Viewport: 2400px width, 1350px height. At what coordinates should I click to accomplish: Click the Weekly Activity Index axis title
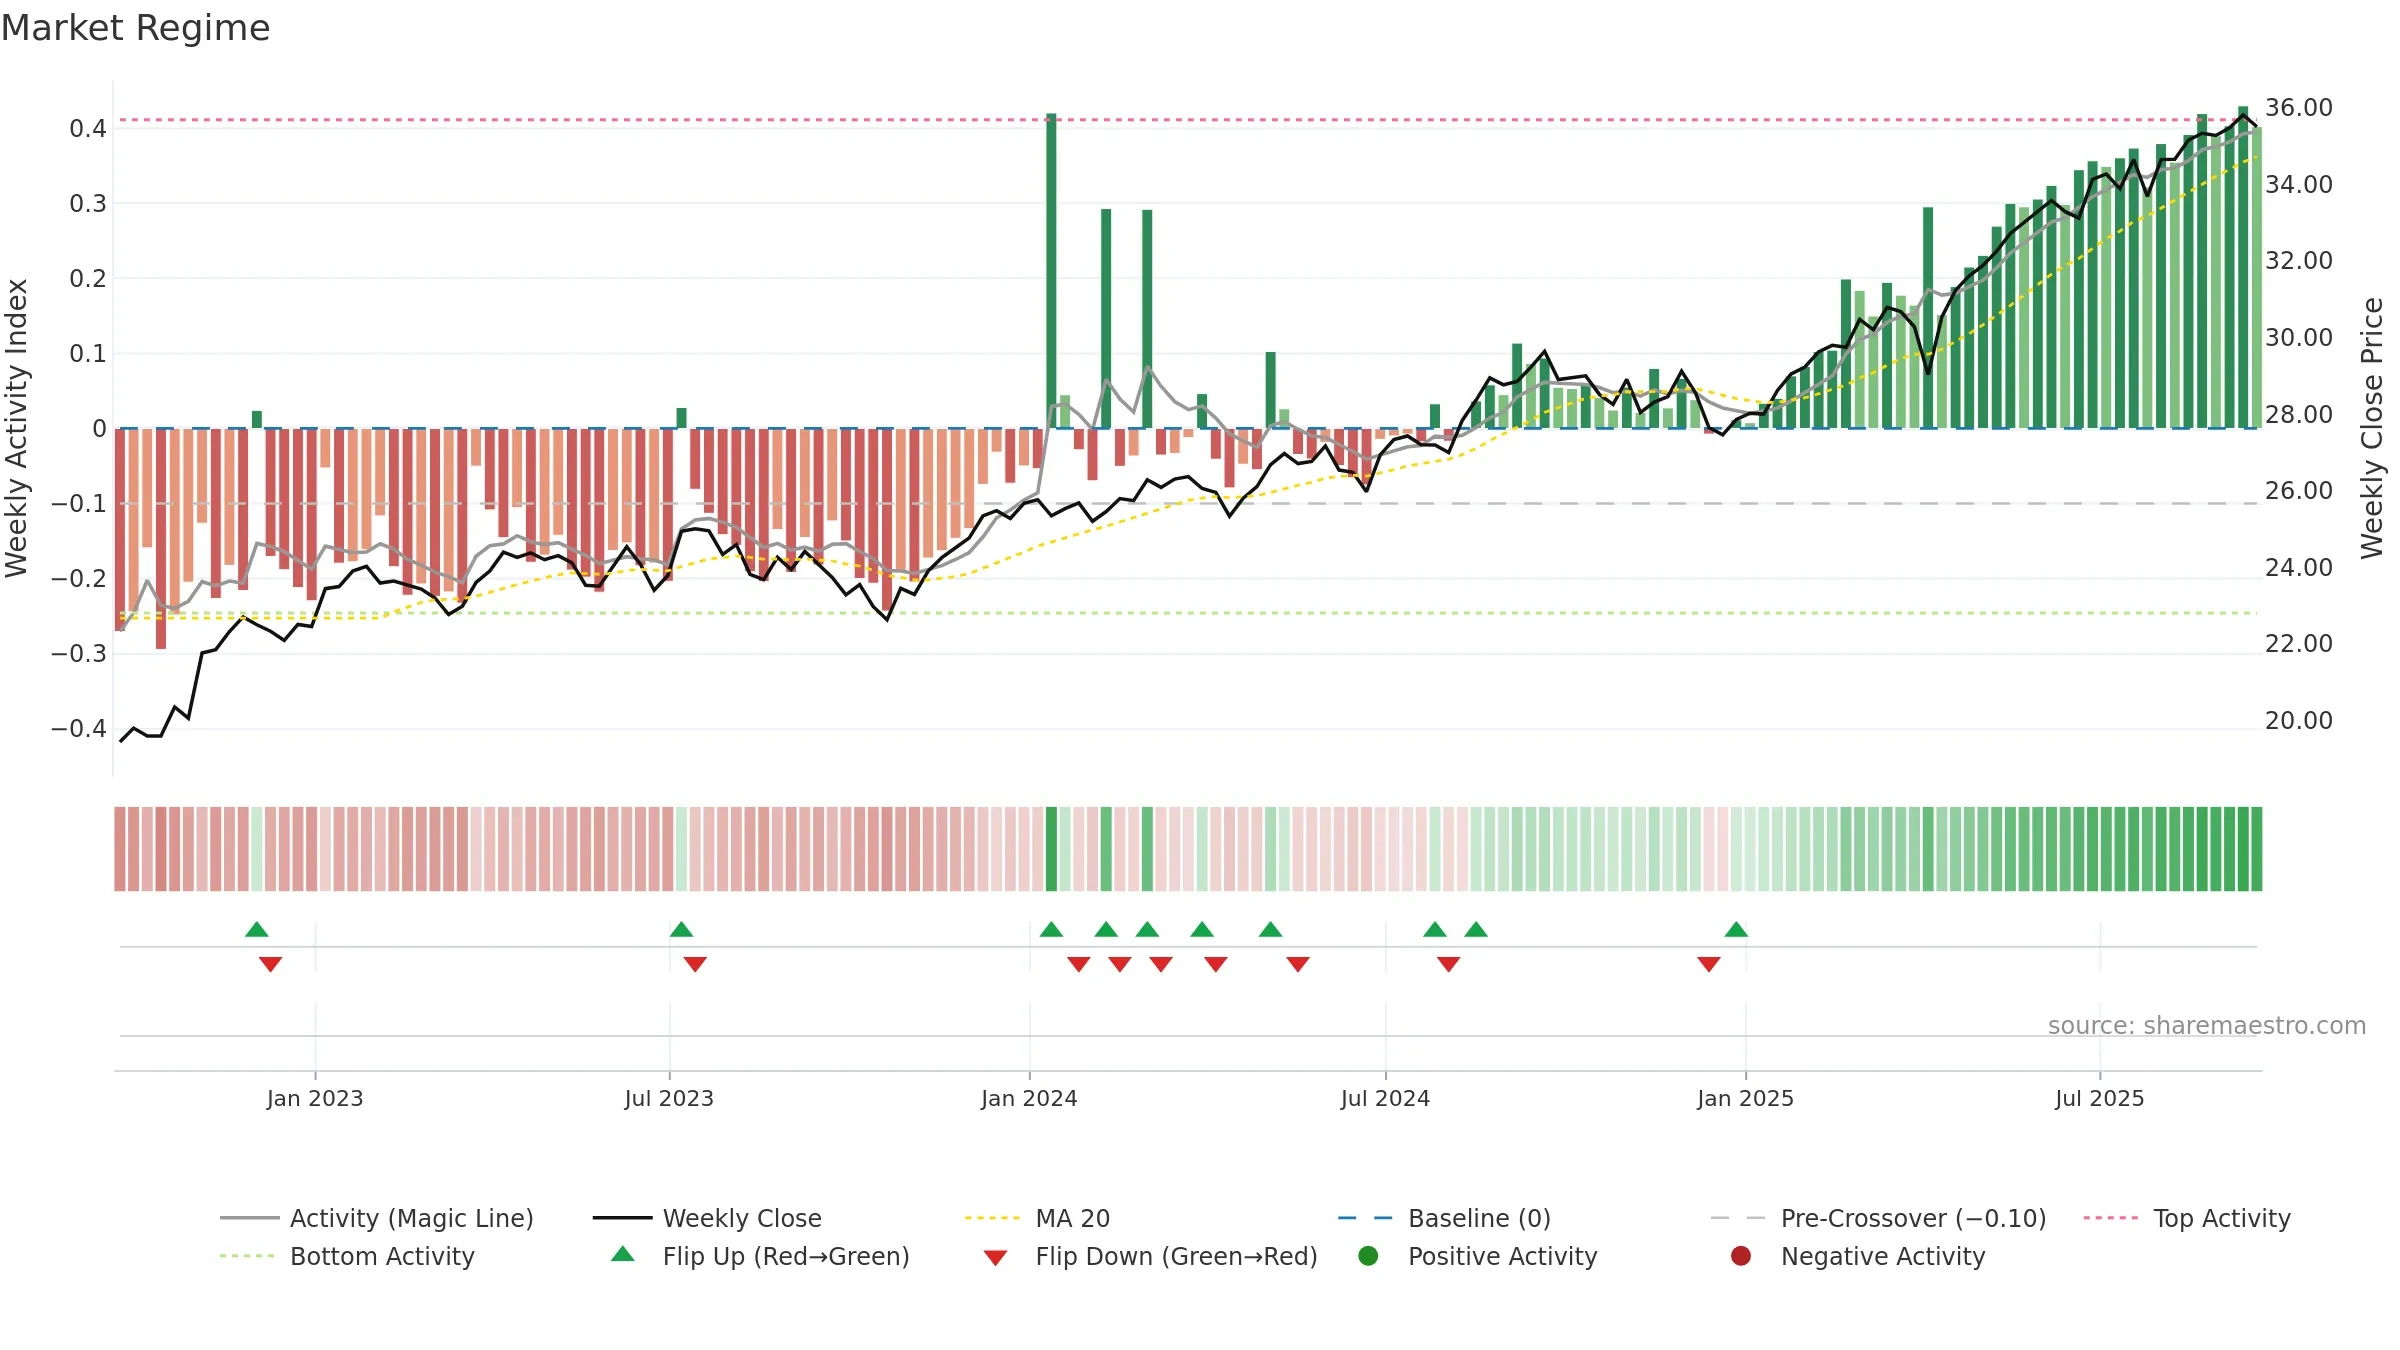tap(17, 428)
